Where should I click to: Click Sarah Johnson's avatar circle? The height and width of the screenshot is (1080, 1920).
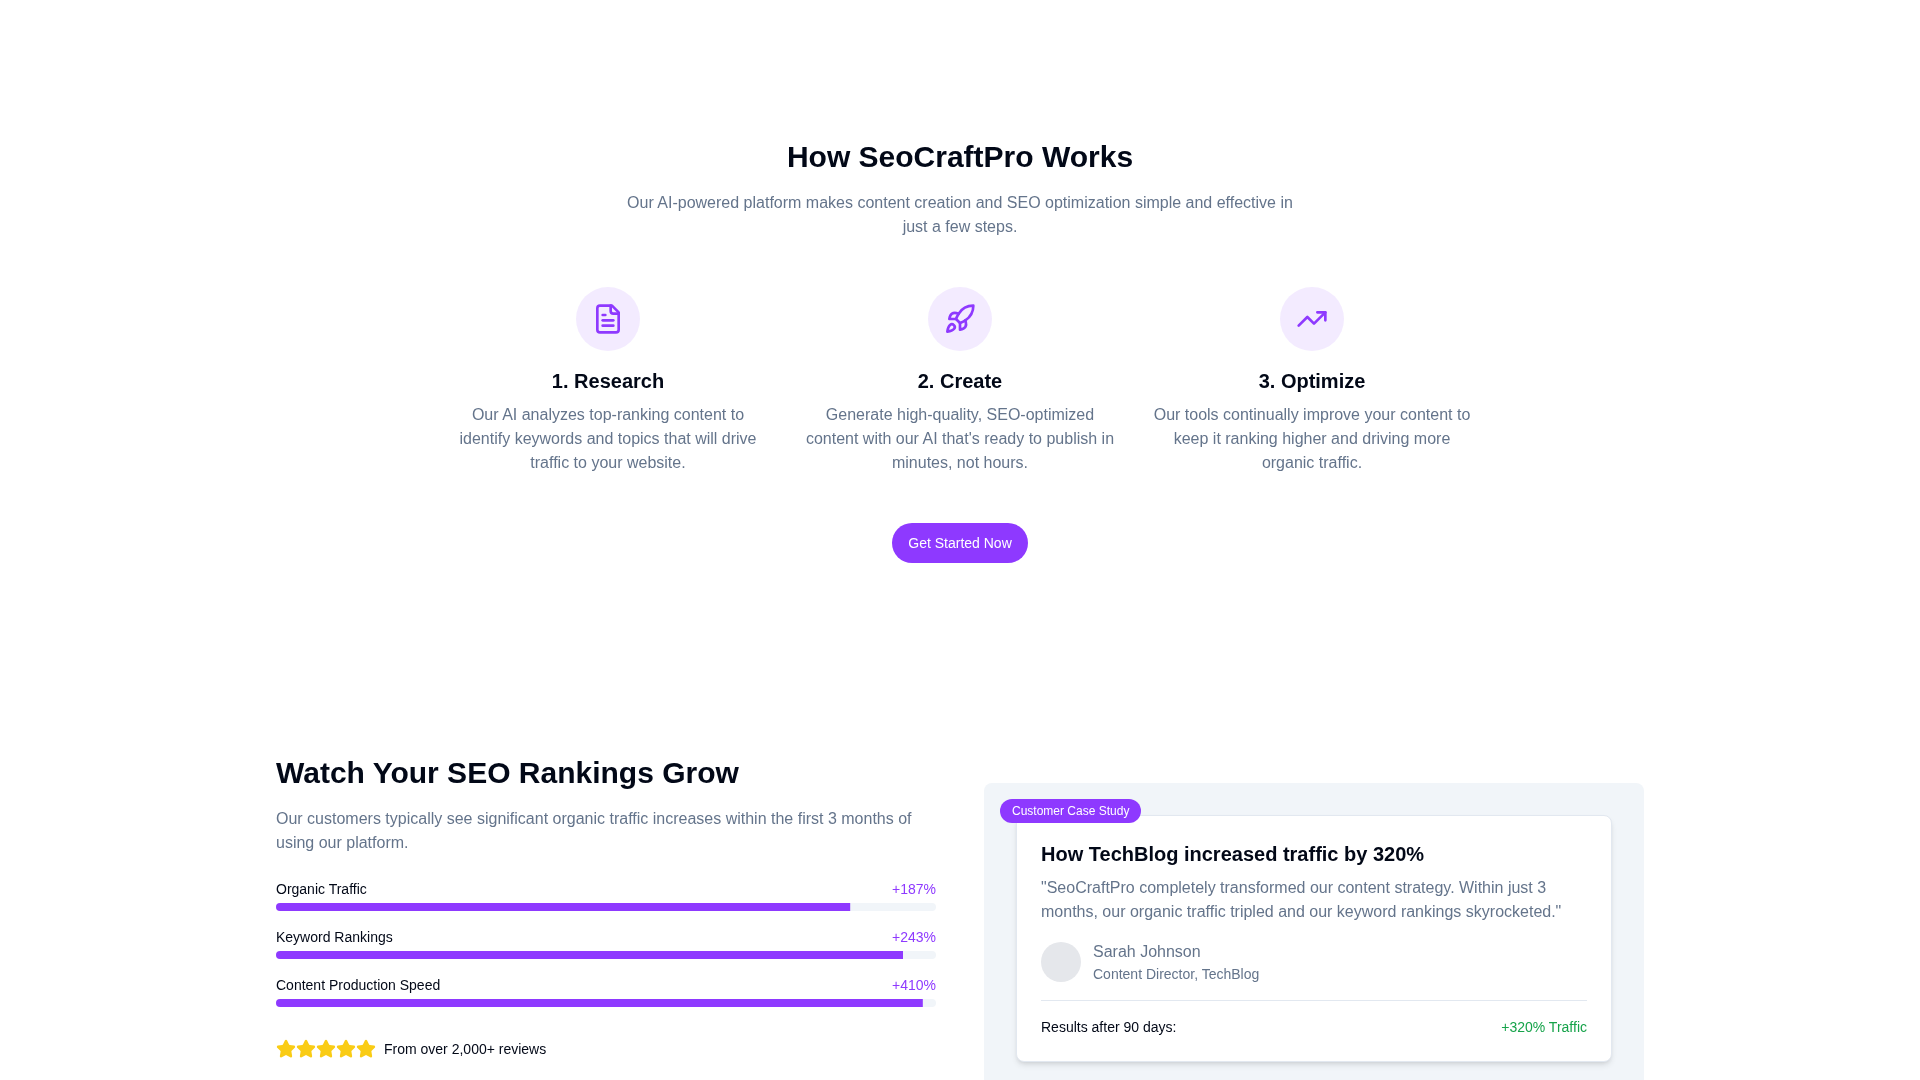[1060, 961]
